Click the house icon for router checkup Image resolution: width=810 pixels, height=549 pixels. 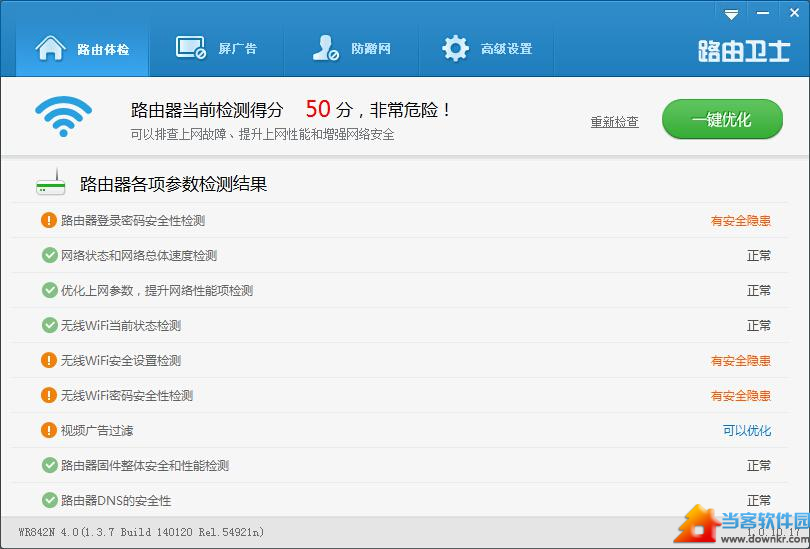(x=50, y=49)
